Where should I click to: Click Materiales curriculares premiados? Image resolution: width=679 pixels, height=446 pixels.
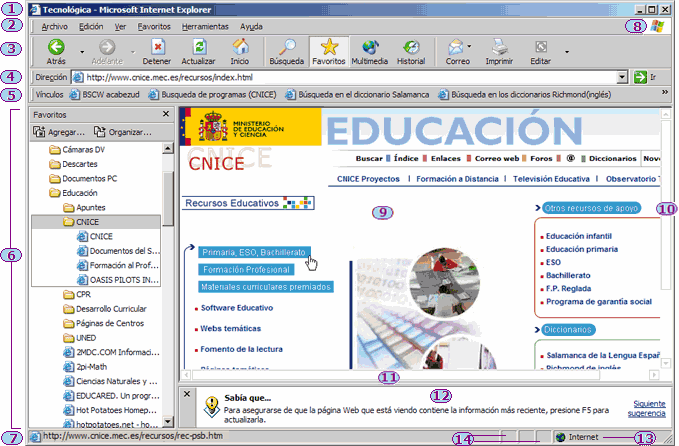[266, 287]
